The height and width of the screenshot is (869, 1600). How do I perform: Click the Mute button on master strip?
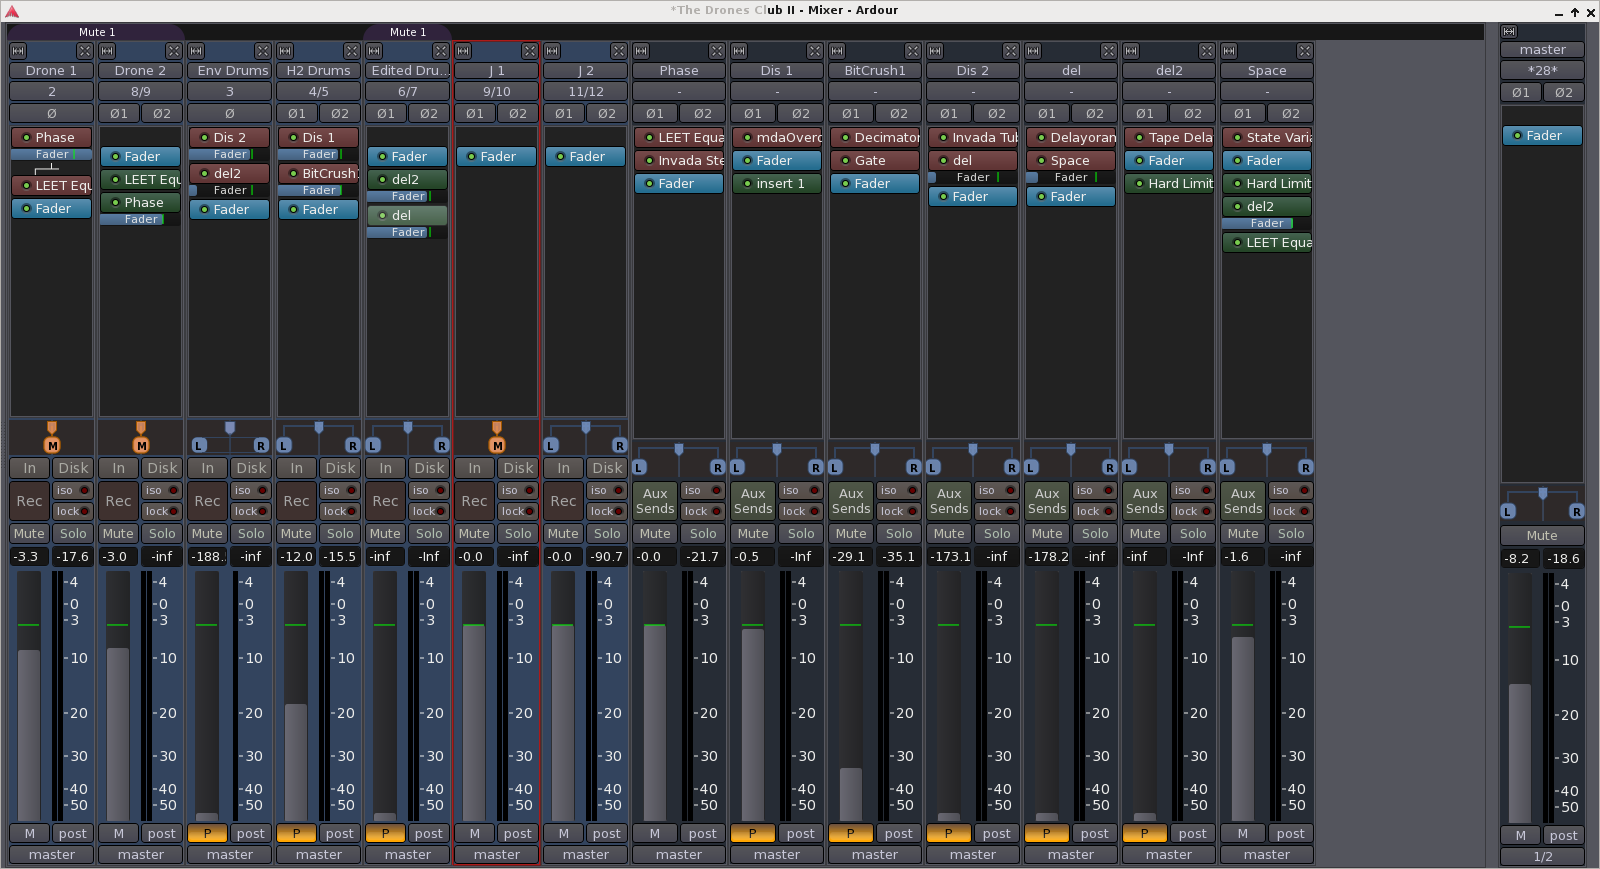click(x=1542, y=536)
